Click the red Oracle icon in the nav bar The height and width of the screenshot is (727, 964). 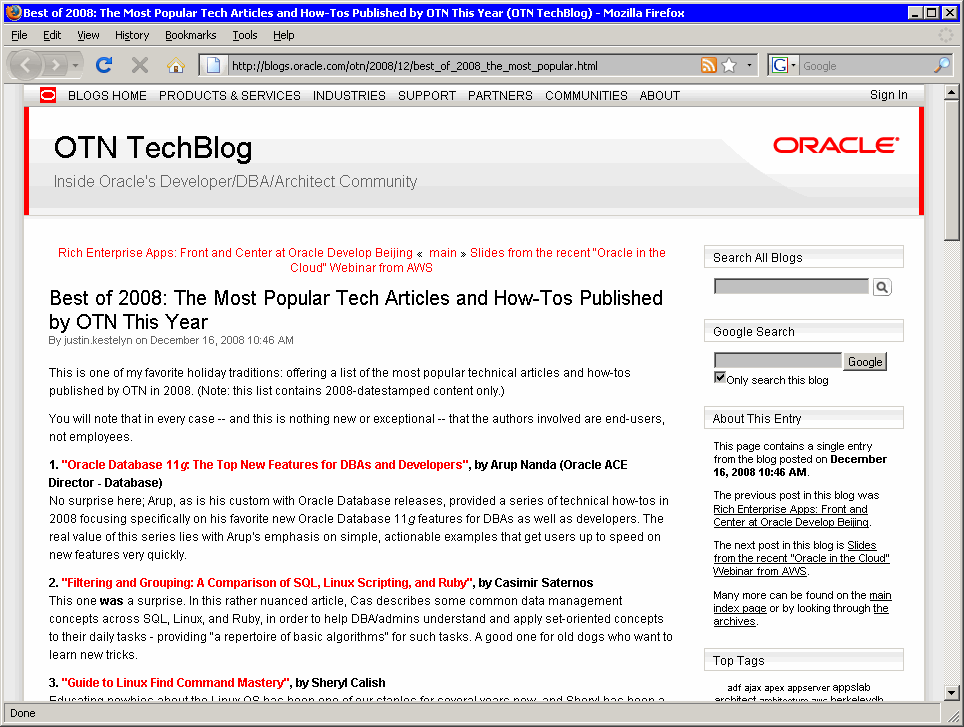pos(48,95)
